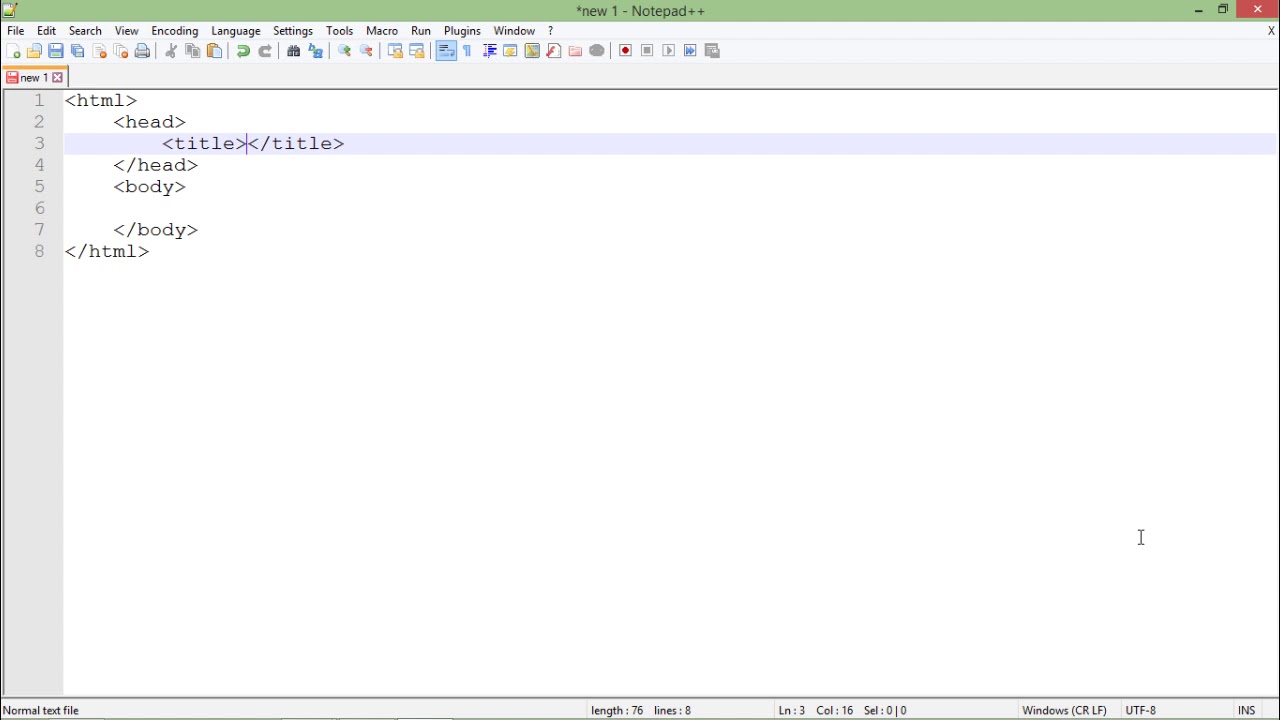Toggle the INS insert mode indicator

coord(1246,710)
